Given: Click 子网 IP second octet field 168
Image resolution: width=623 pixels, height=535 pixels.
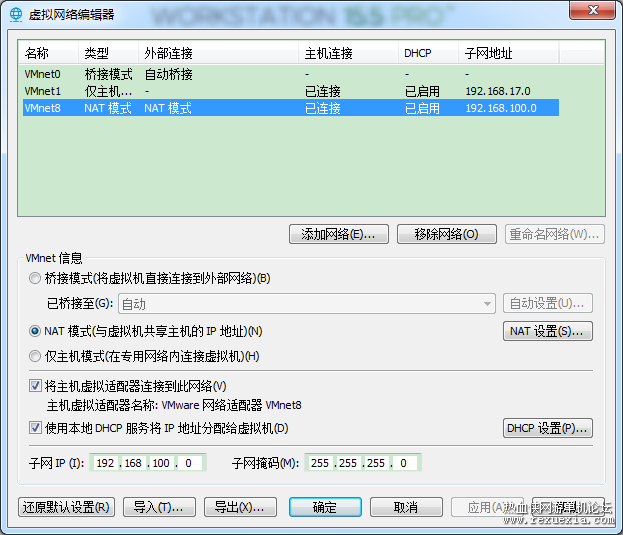Looking at the screenshot, I should pos(133,463).
